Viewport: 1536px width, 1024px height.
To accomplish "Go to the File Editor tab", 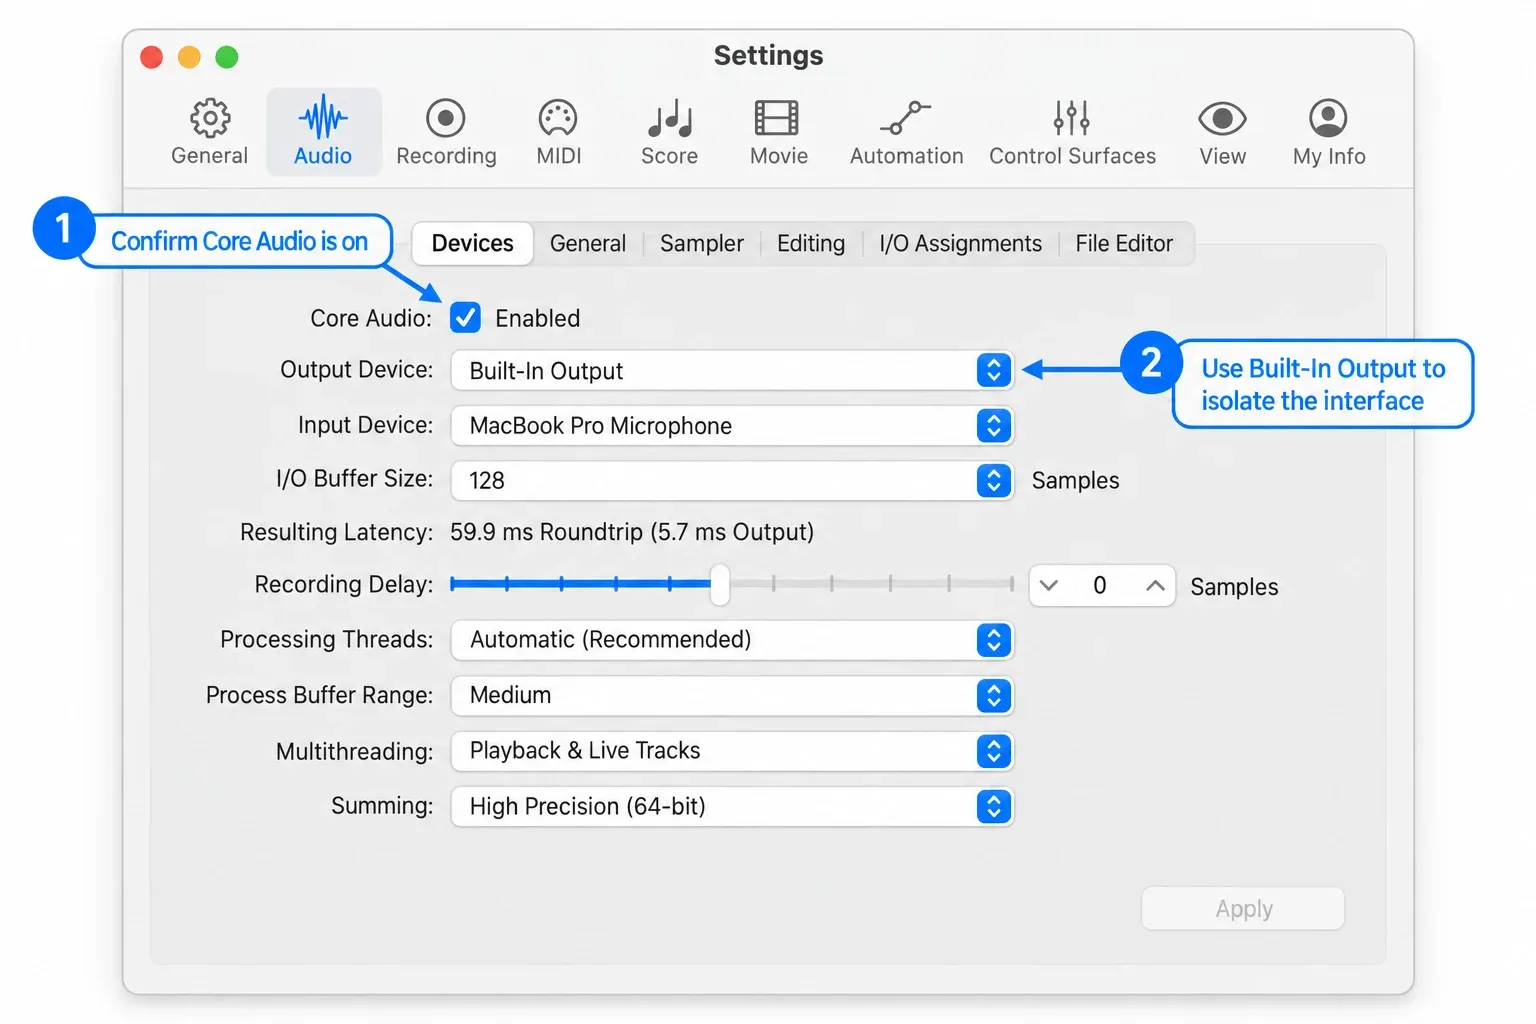I will [x=1124, y=244].
